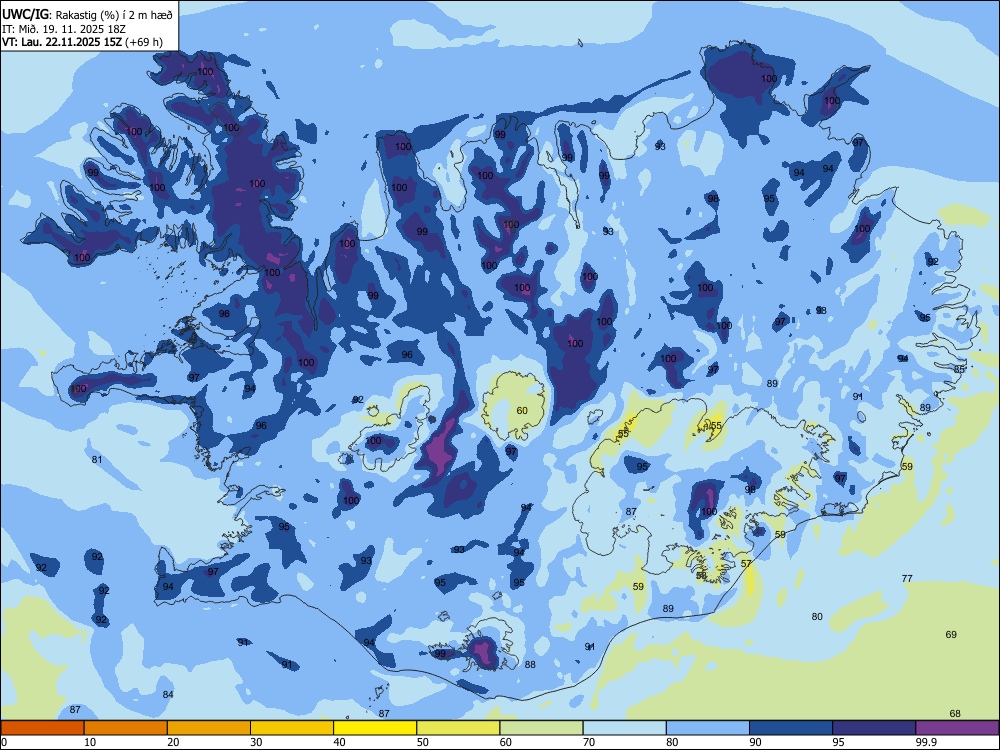
Task: Click legend tick label '40'
Action: [x=339, y=742]
